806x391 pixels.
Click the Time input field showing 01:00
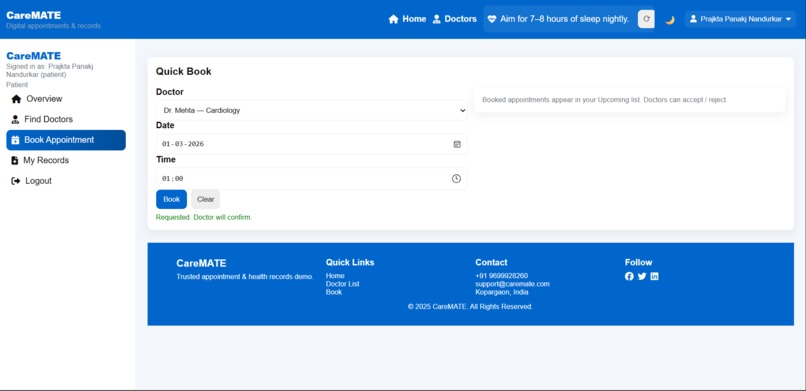click(x=312, y=178)
